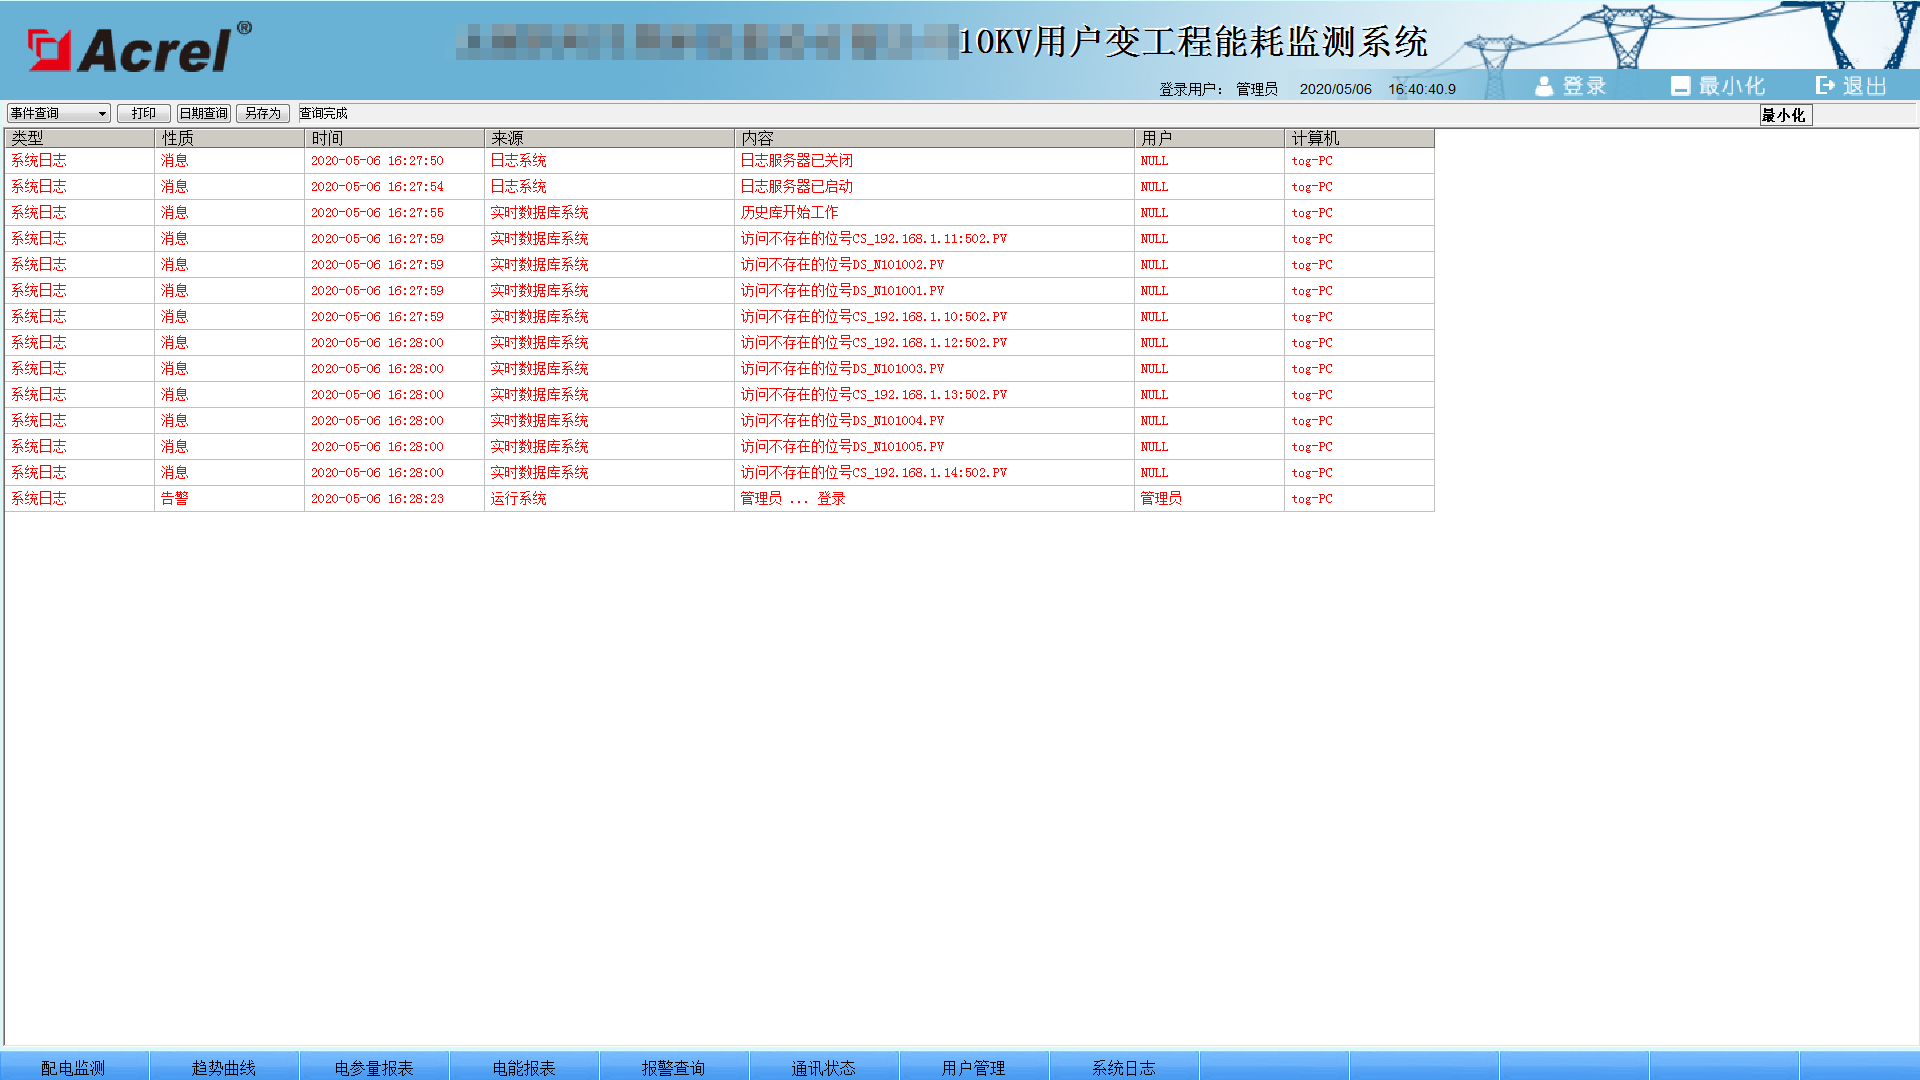Switch to 配电监测 tab
Screen dimensions: 1920x1080
73,1067
